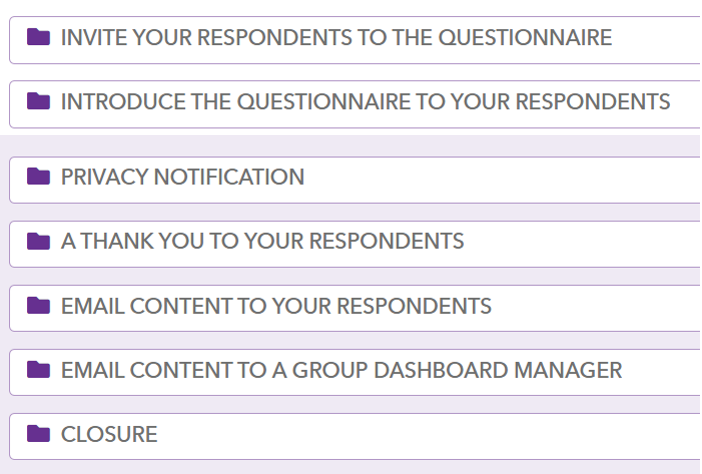This screenshot has height=474, width=702.
Task: Click empty row space after Email Content To Your Respondents
Action: coord(595,308)
